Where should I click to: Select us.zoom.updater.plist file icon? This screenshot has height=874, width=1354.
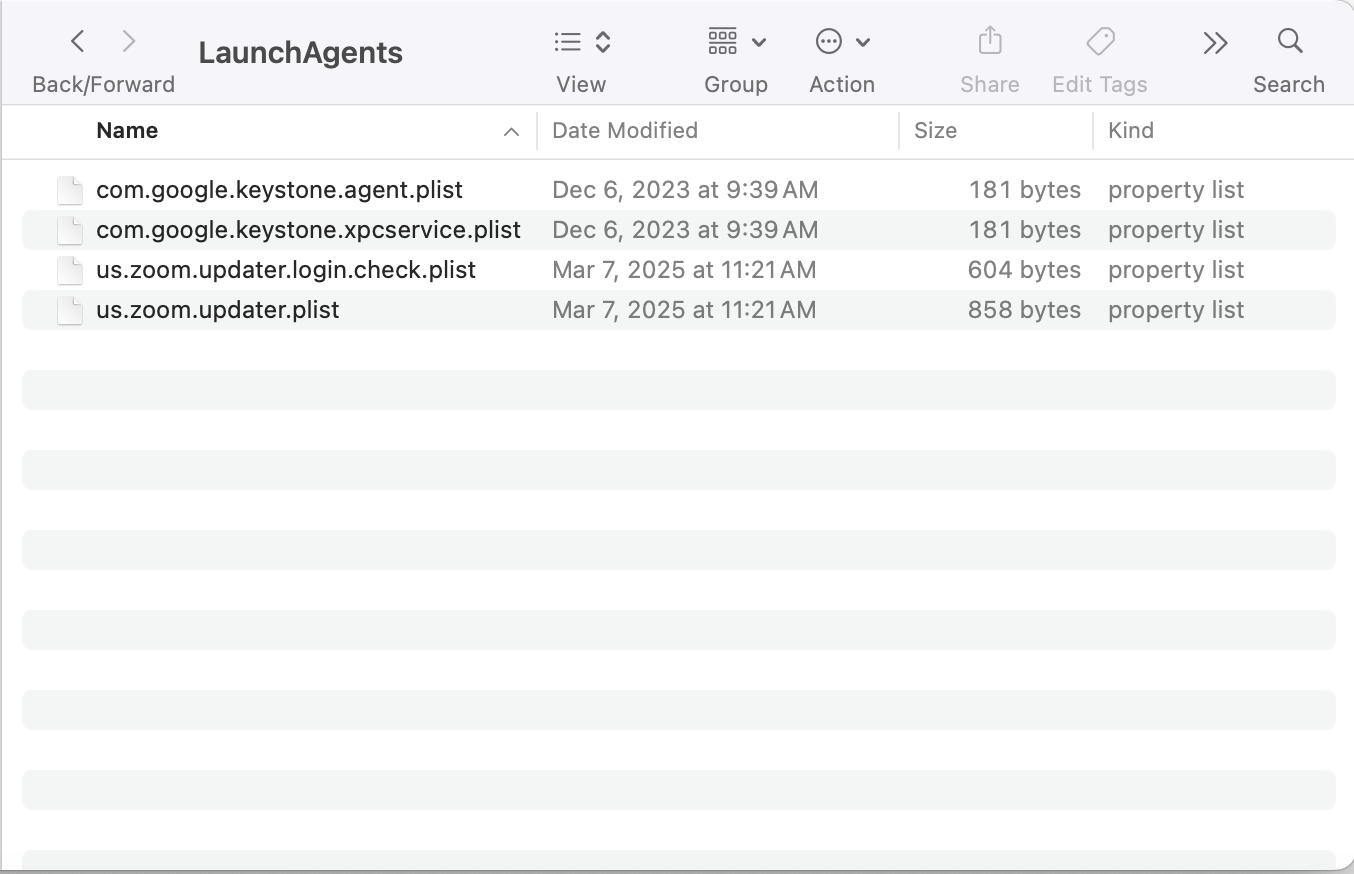[x=69, y=310]
